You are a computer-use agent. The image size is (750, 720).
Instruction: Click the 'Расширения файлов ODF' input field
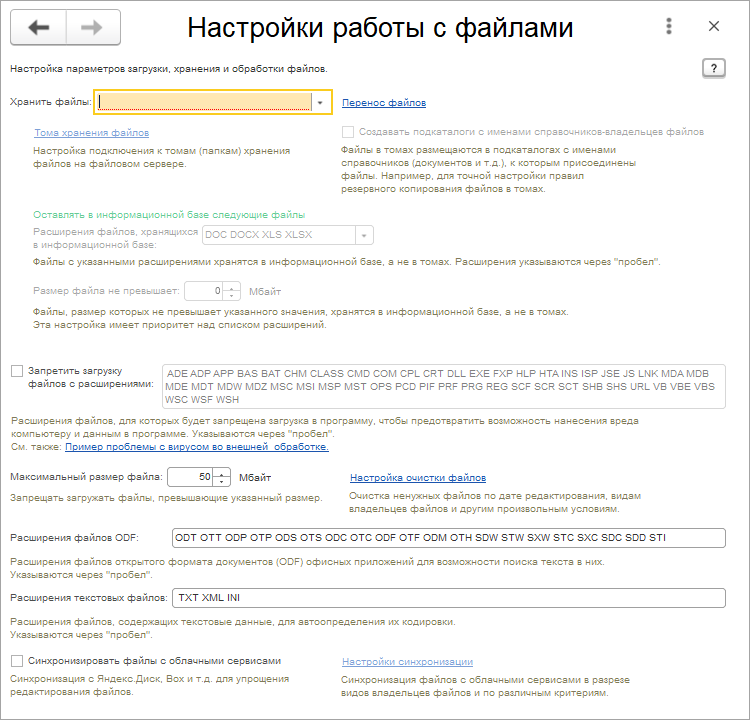(449, 538)
